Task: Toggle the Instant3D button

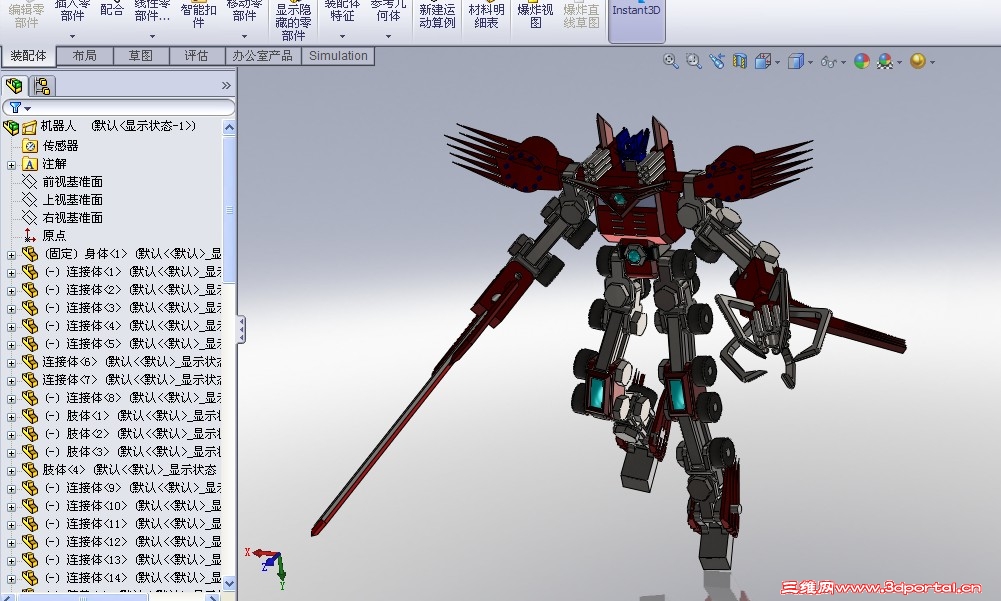Action: pos(636,20)
